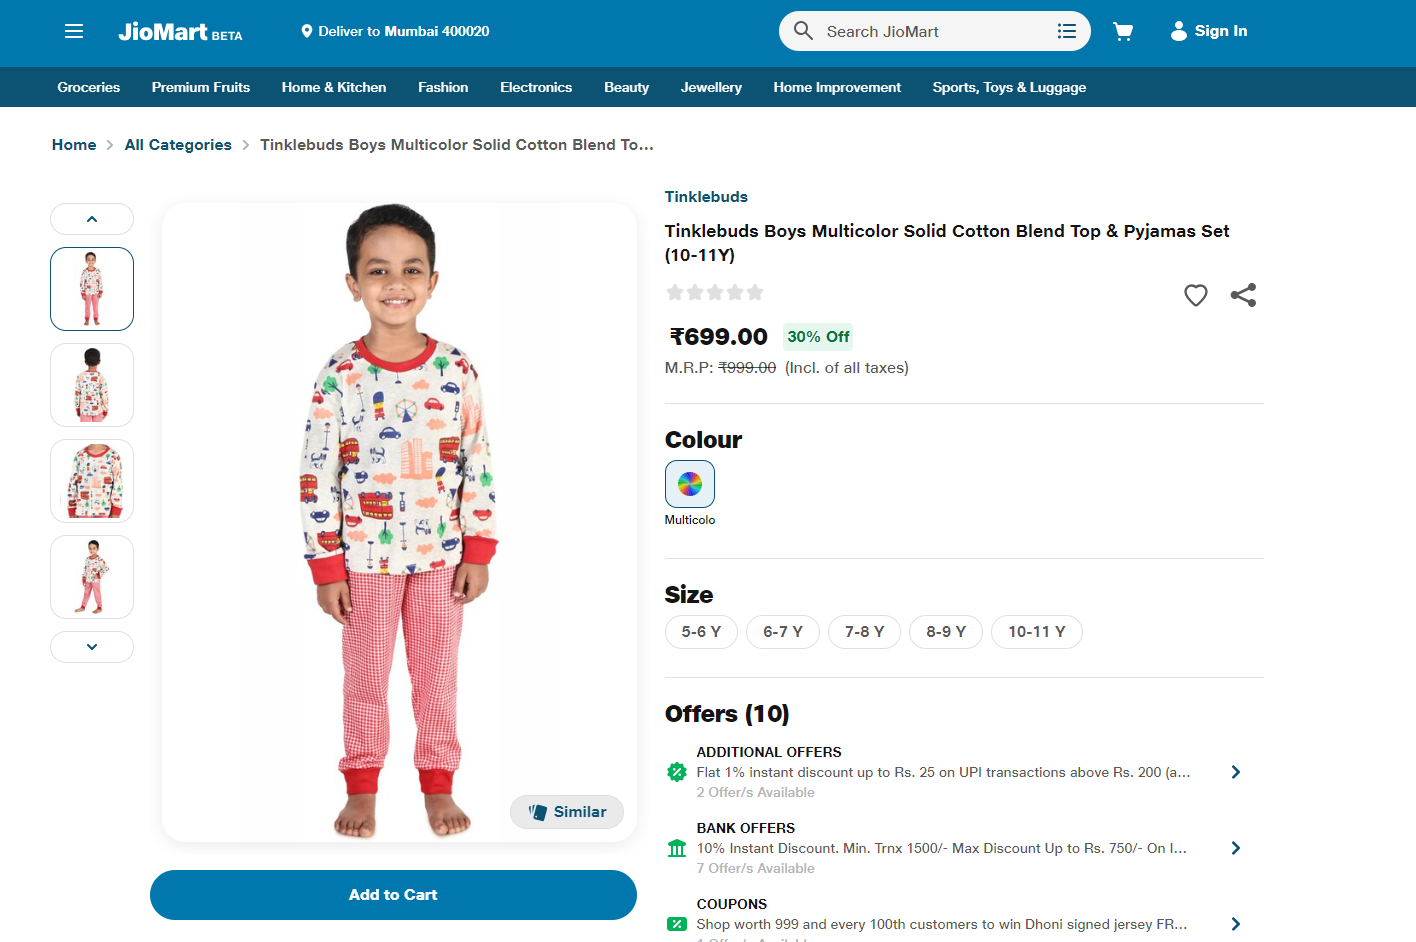The width and height of the screenshot is (1416, 942).
Task: Add product to wishlist heart icon
Action: coord(1195,295)
